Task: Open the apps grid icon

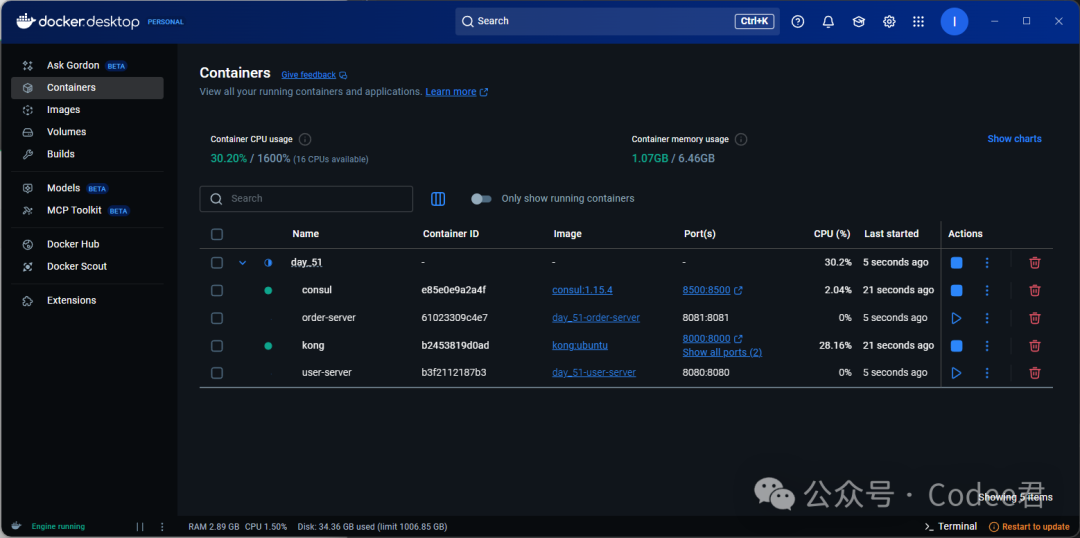Action: click(x=918, y=21)
